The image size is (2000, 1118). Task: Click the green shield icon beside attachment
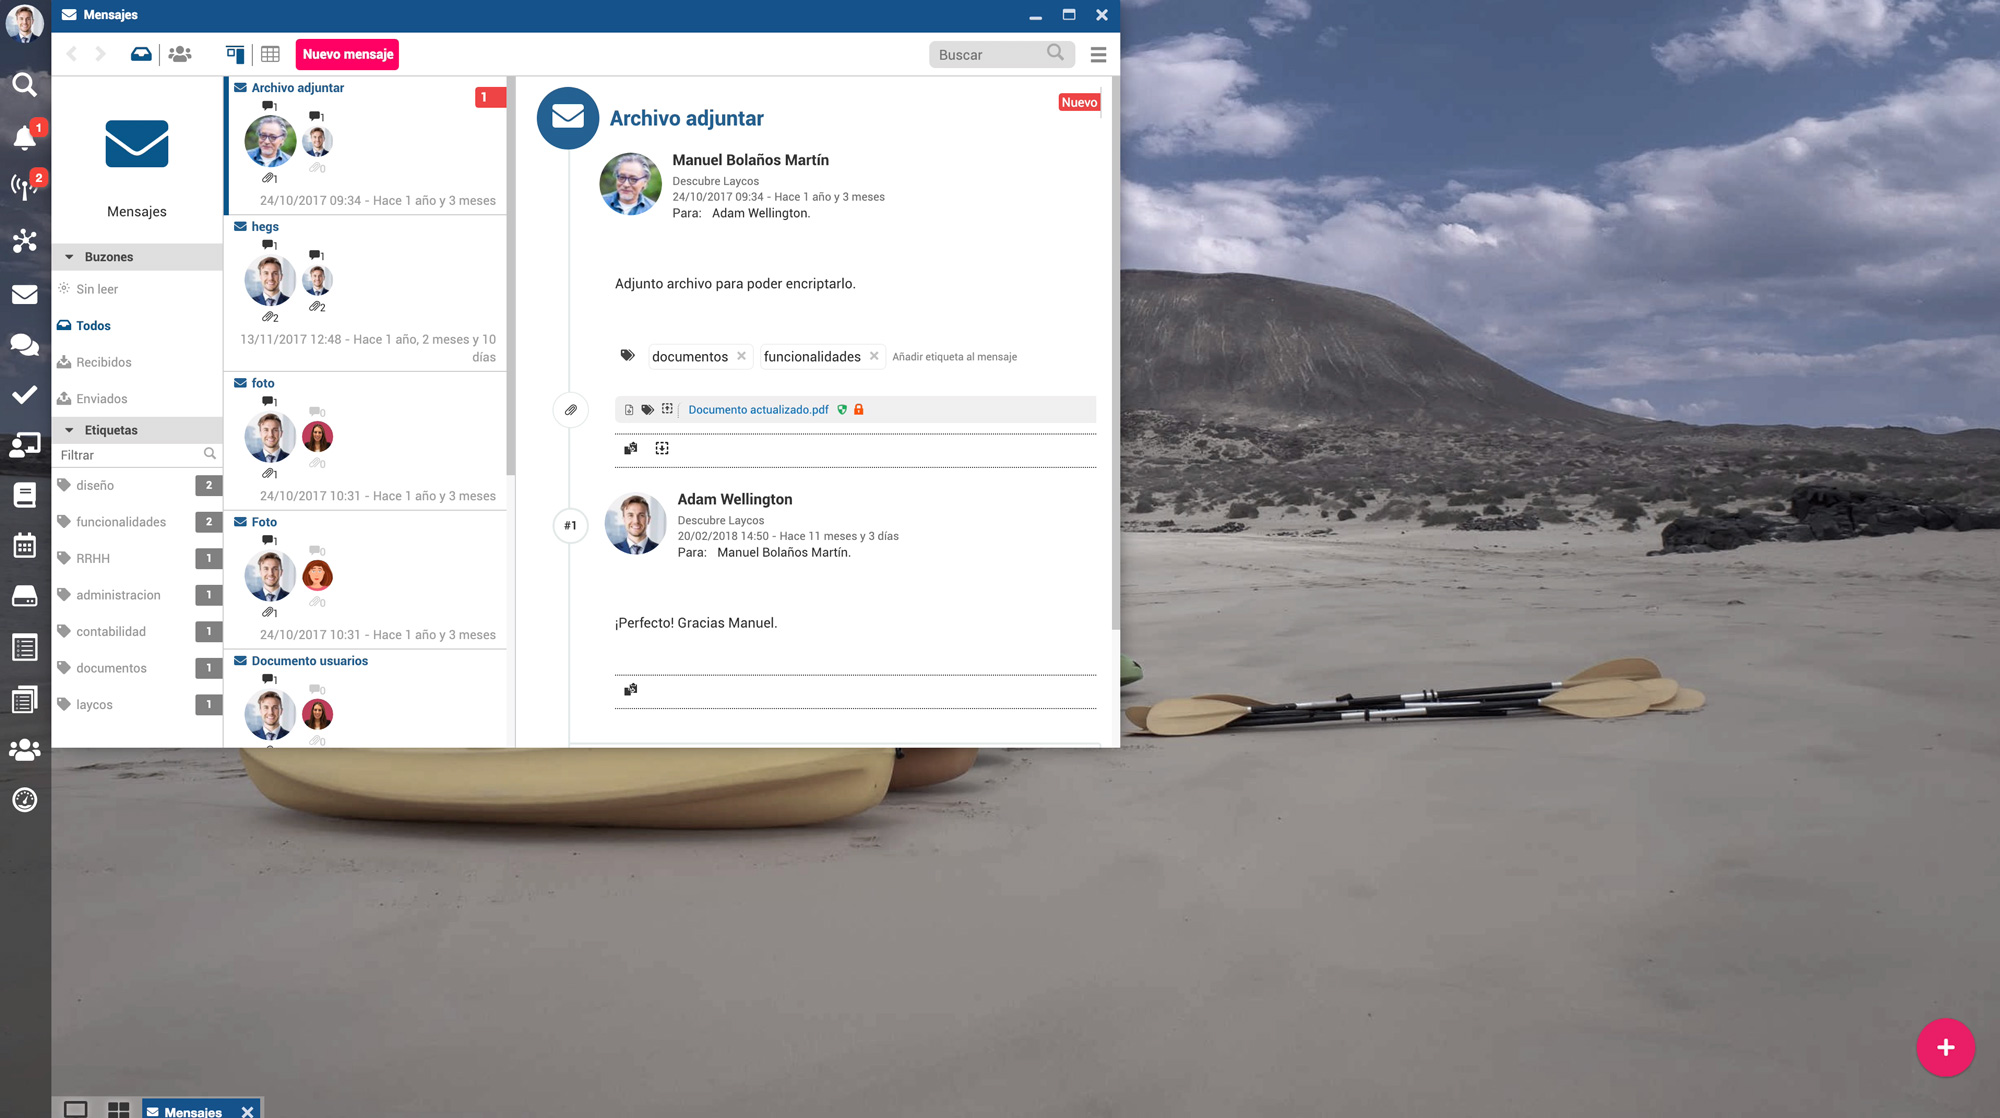pos(842,410)
